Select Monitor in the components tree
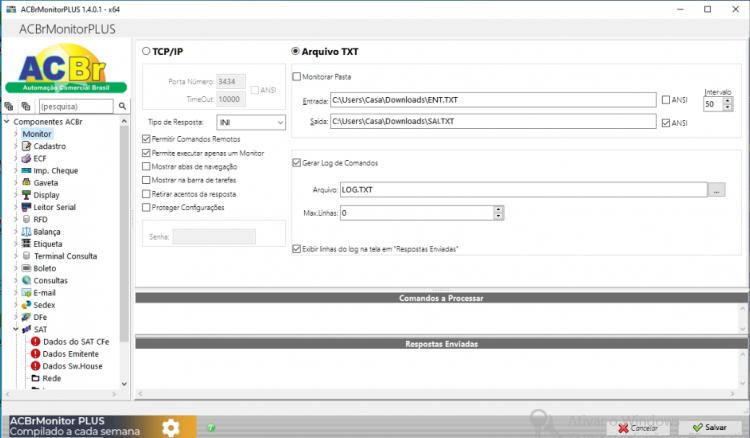Image resolution: width=750 pixels, height=438 pixels. click(37, 134)
